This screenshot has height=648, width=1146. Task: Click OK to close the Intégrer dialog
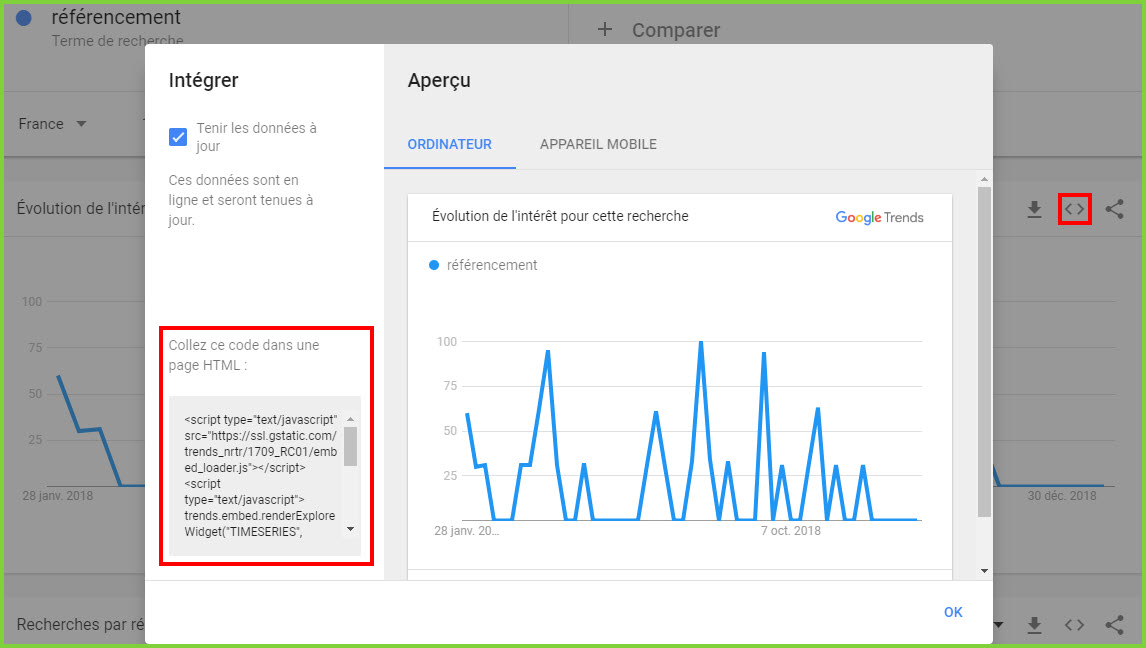(x=953, y=612)
